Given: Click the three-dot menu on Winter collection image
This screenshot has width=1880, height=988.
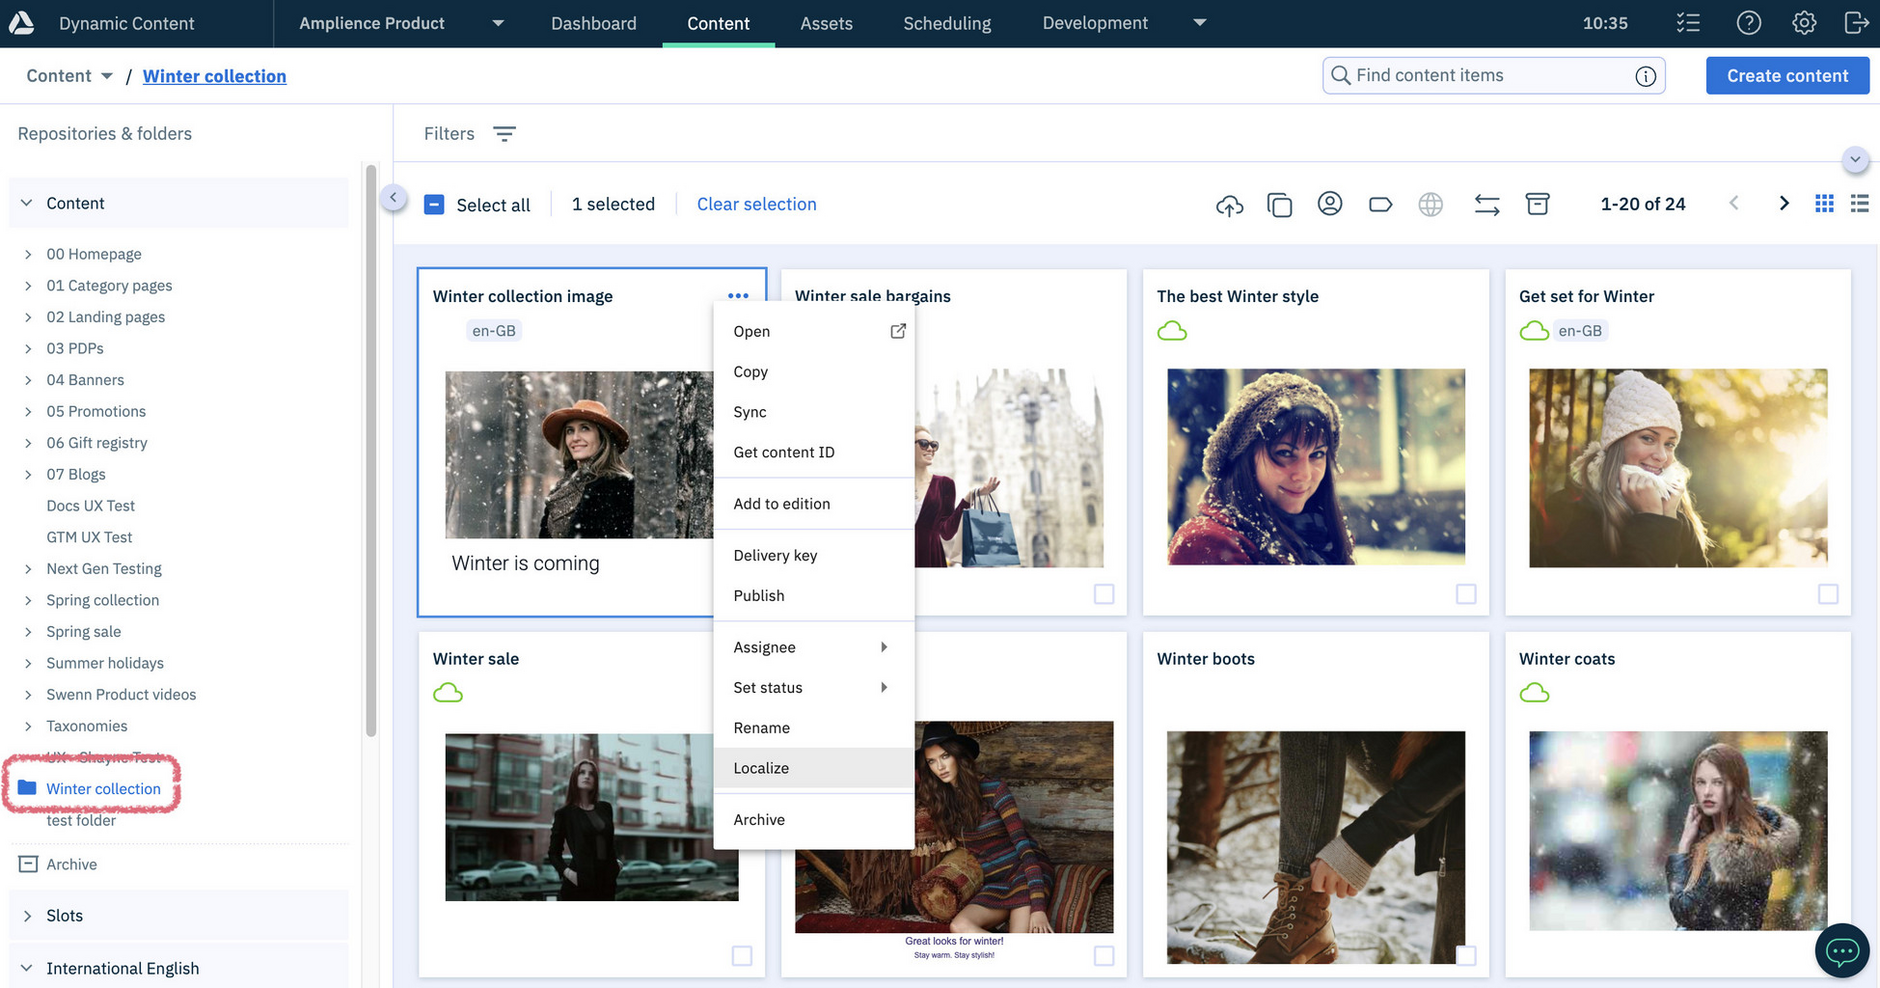Looking at the screenshot, I should tap(738, 296).
